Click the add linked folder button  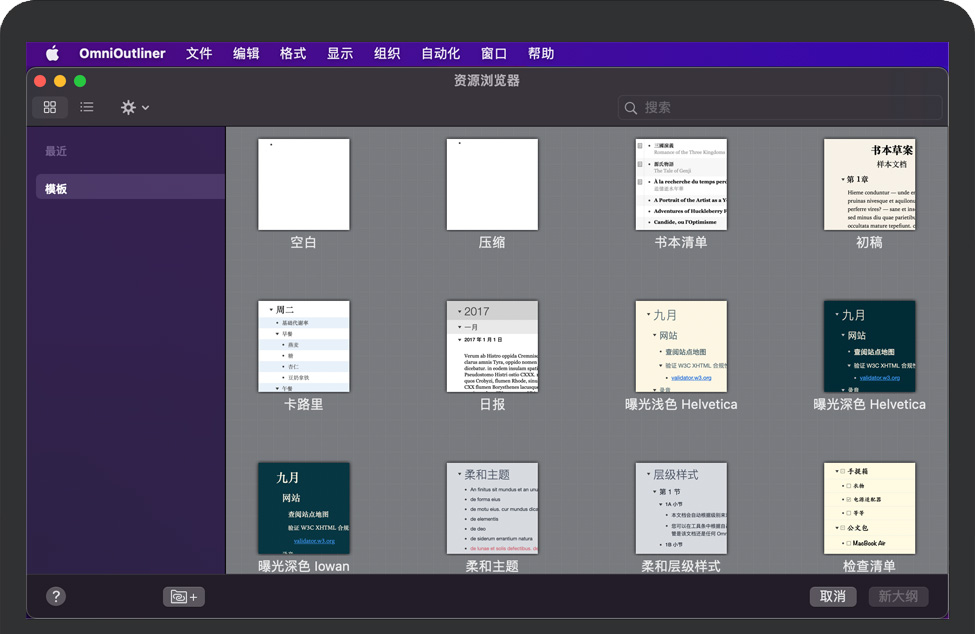coord(183,596)
